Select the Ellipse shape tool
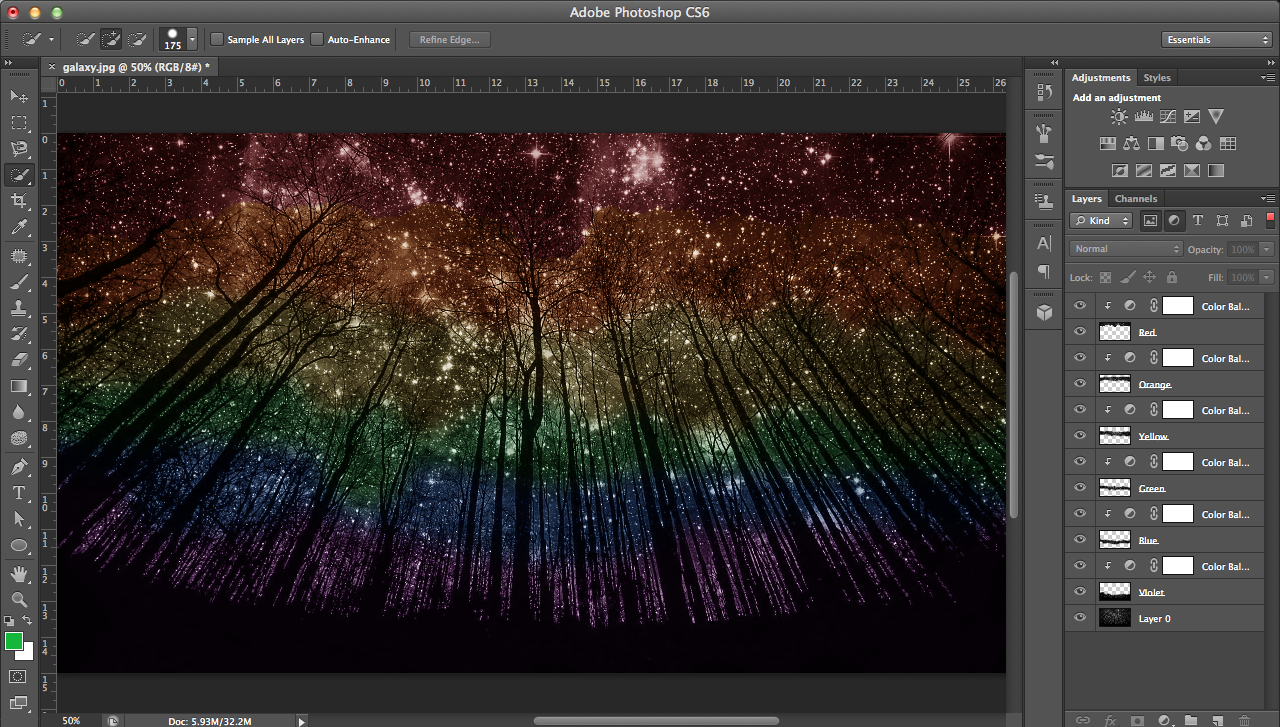Viewport: 1280px width, 727px height. (19, 545)
